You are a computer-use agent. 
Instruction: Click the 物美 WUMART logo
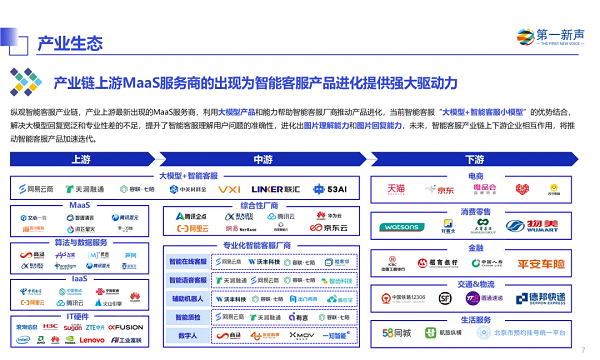532,226
